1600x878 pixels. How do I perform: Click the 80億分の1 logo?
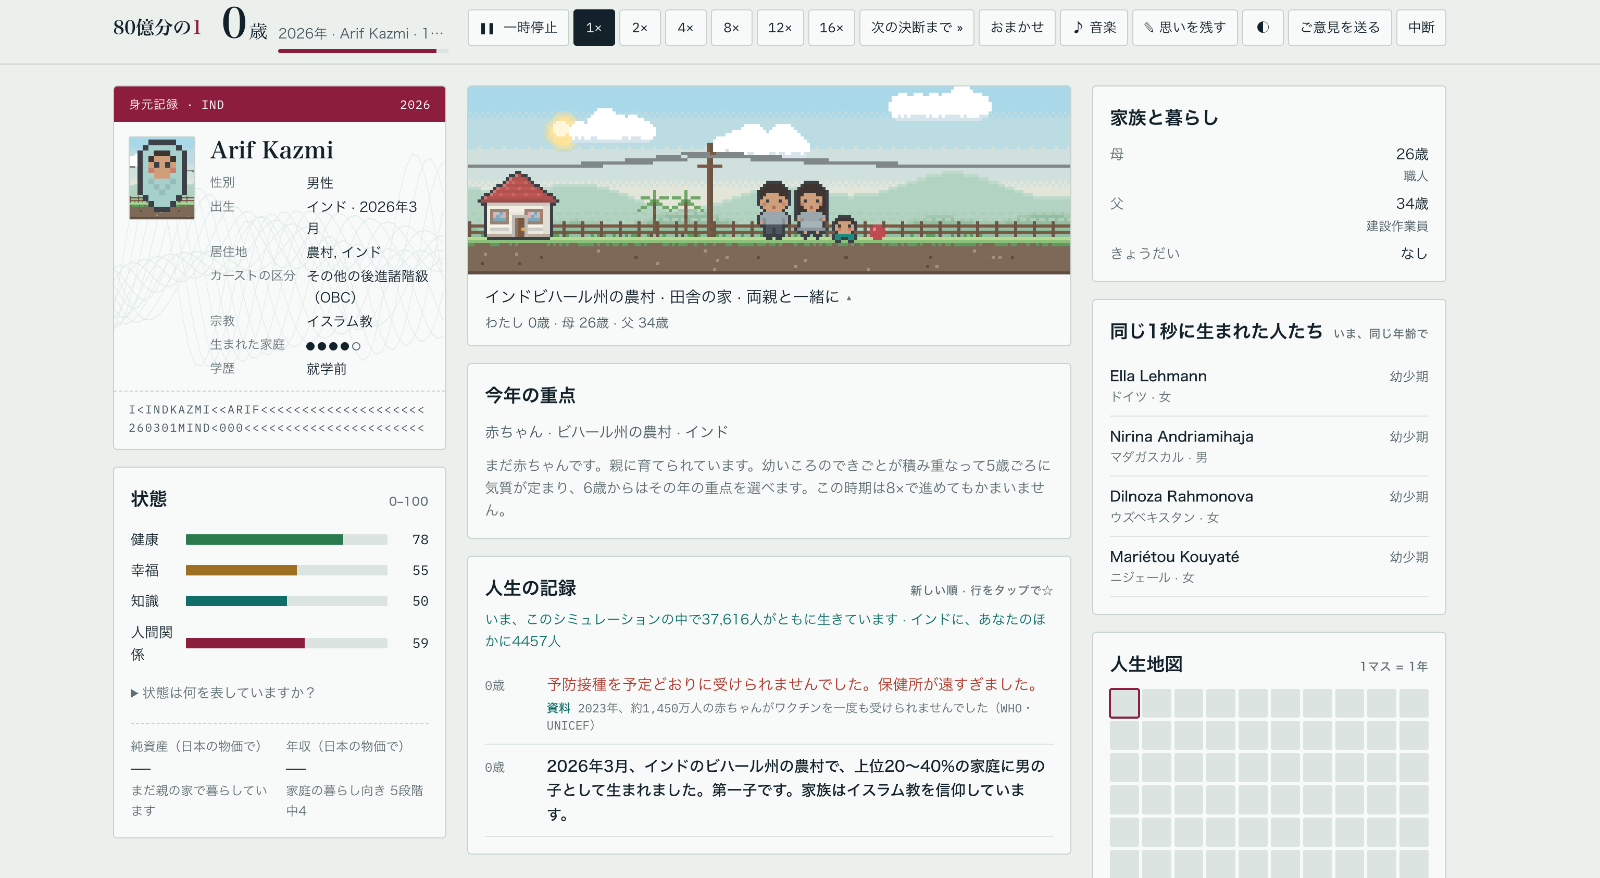click(x=157, y=27)
